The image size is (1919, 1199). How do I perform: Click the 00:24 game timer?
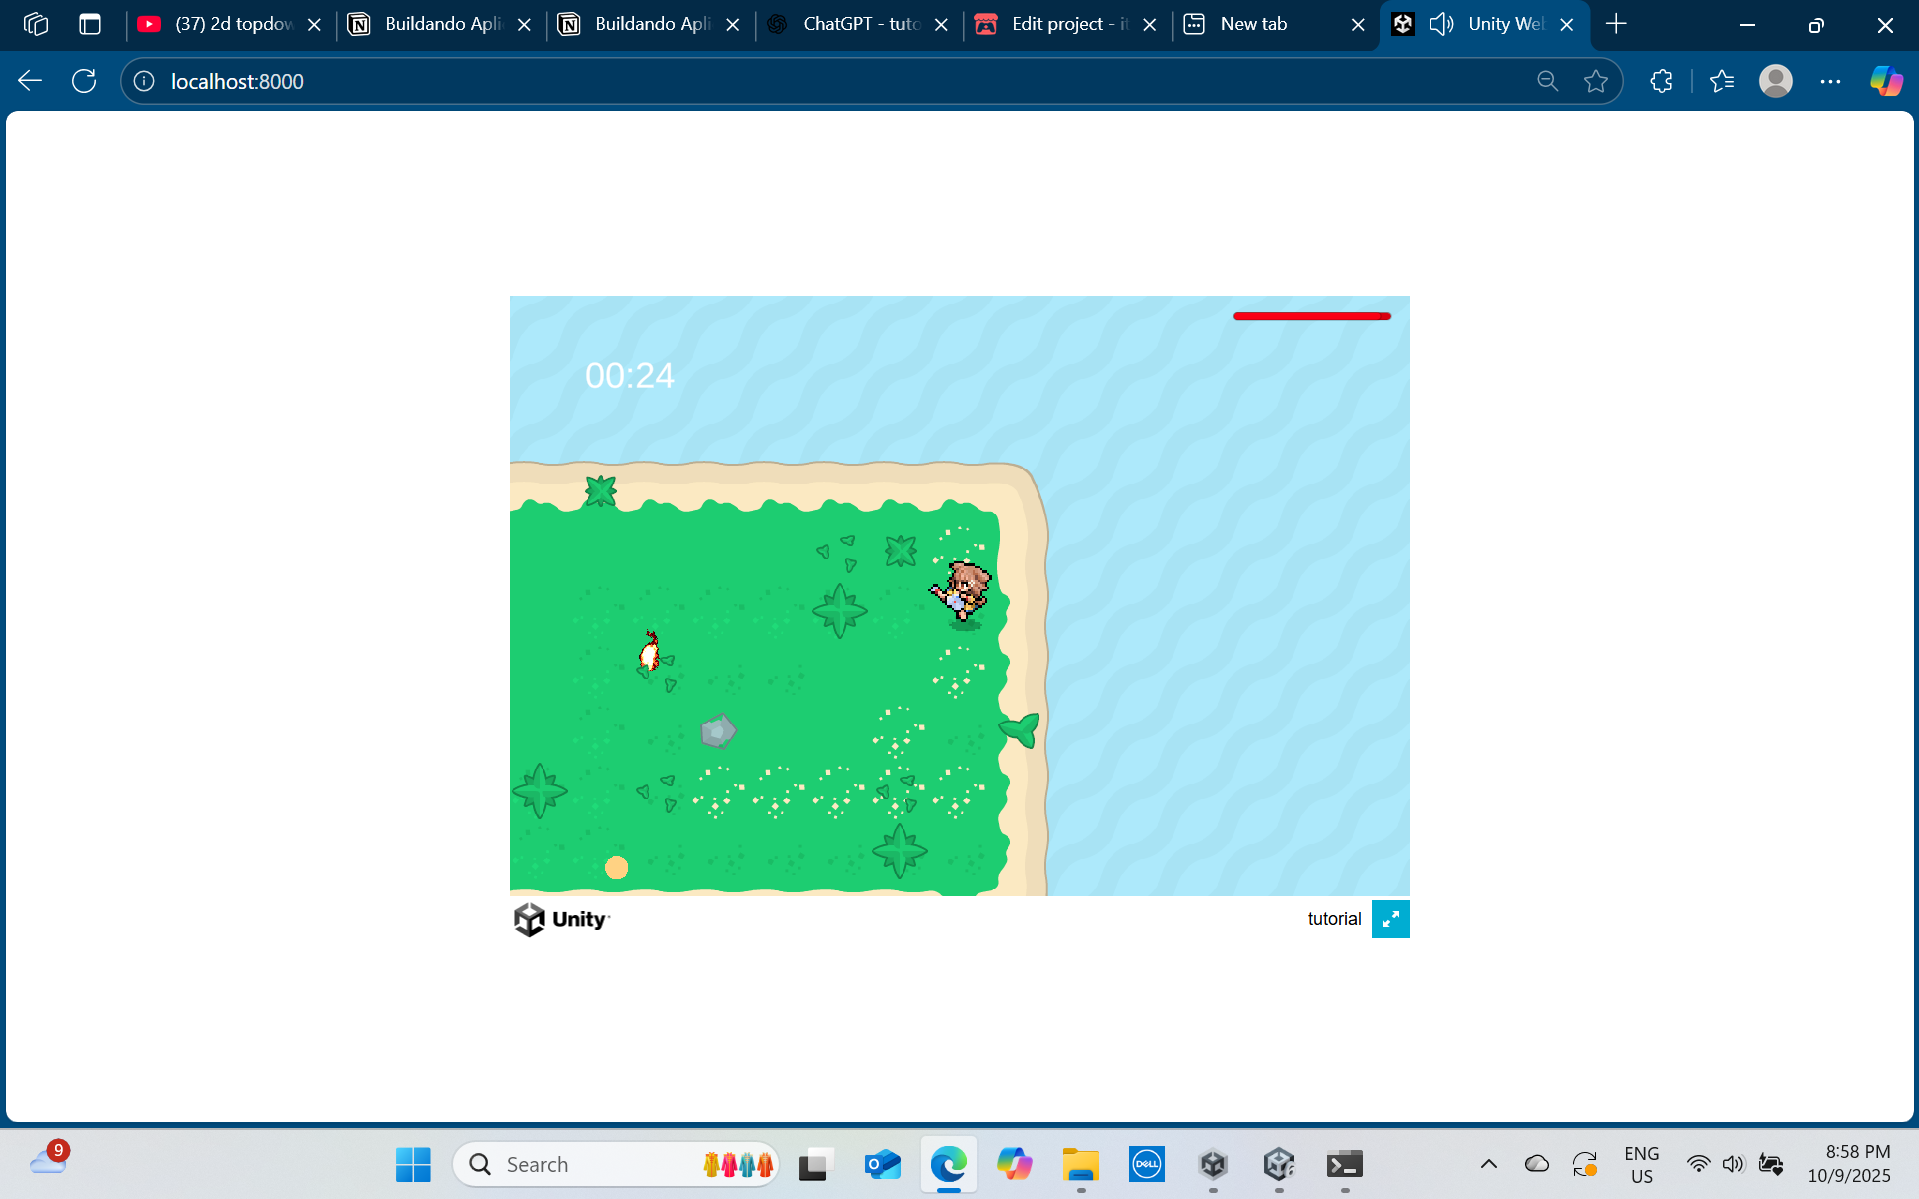point(630,376)
